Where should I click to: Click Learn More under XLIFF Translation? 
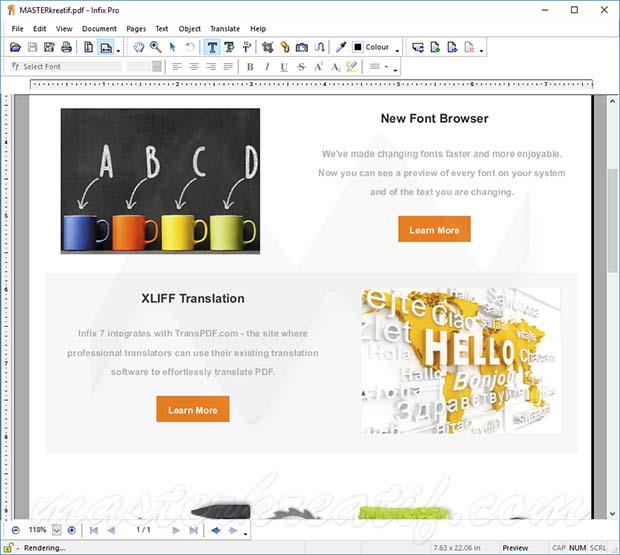[x=193, y=409]
